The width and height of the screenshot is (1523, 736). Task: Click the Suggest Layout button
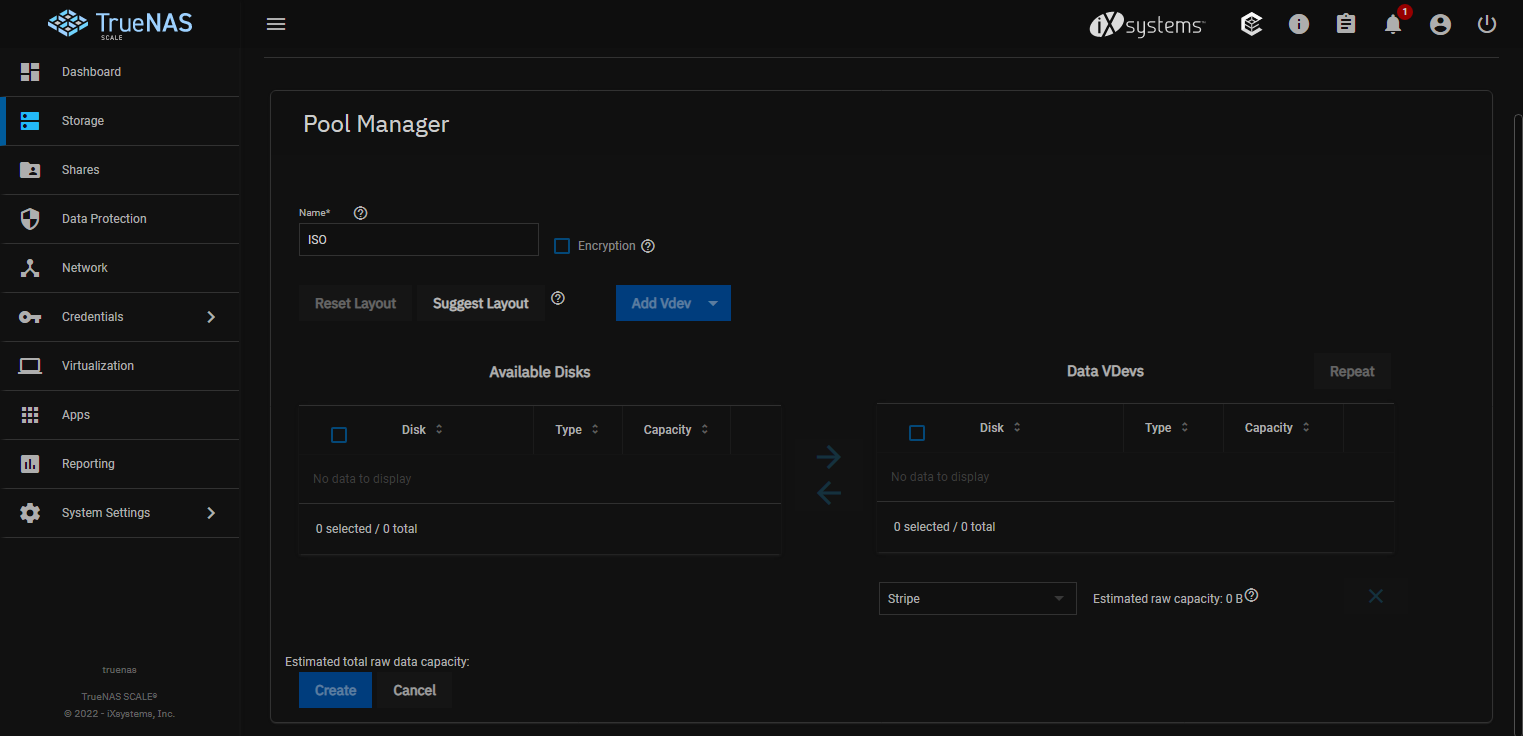coord(481,303)
